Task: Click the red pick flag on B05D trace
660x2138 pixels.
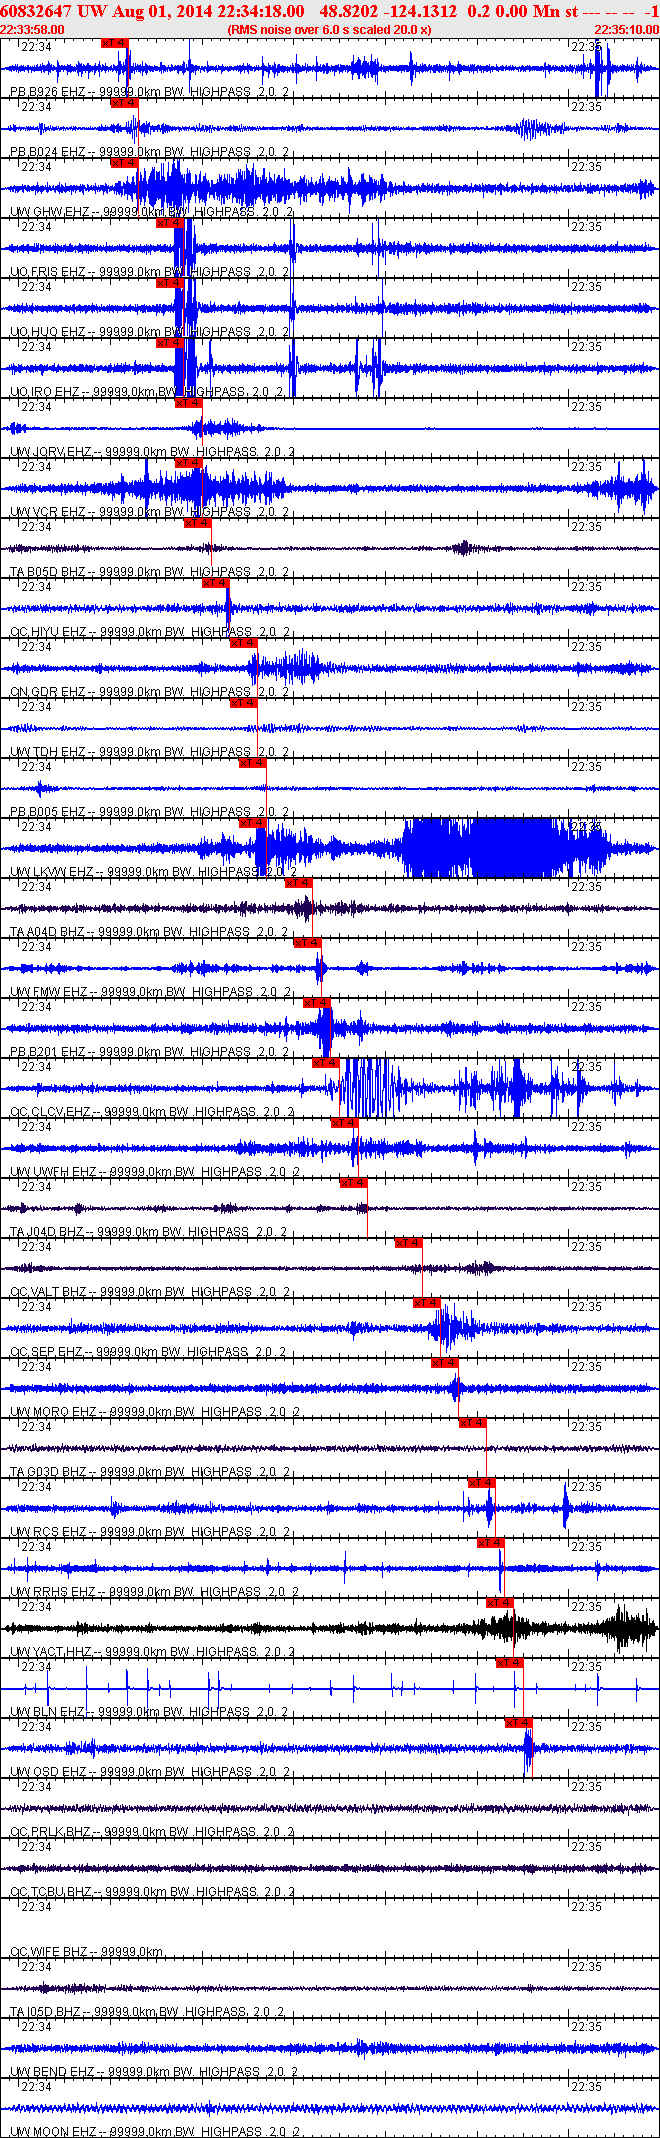Action: 197,523
